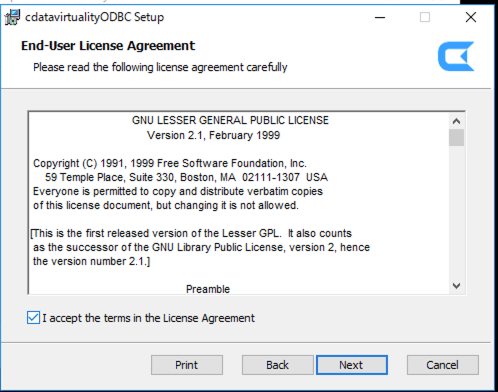
Task: Click the 'I accept the terms in the License Agreement' label
Action: (x=148, y=318)
